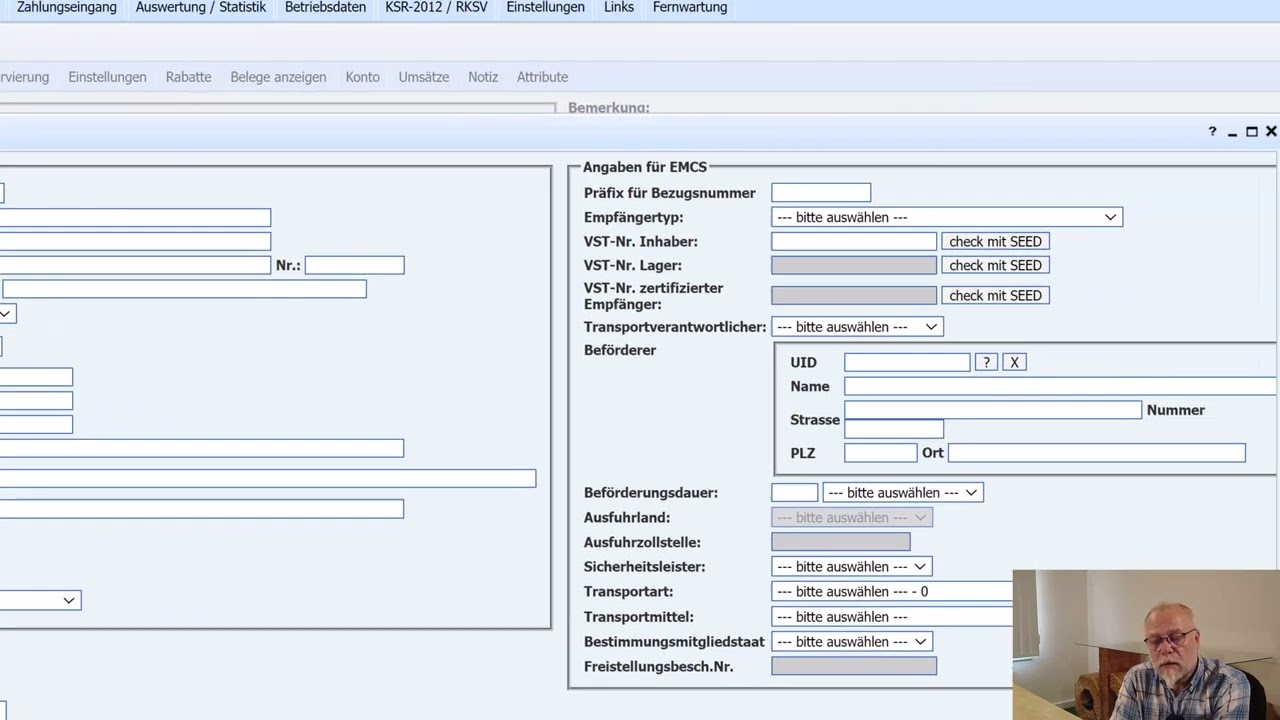Click the Bemerkung: label
The width and height of the screenshot is (1280, 720).
609,107
